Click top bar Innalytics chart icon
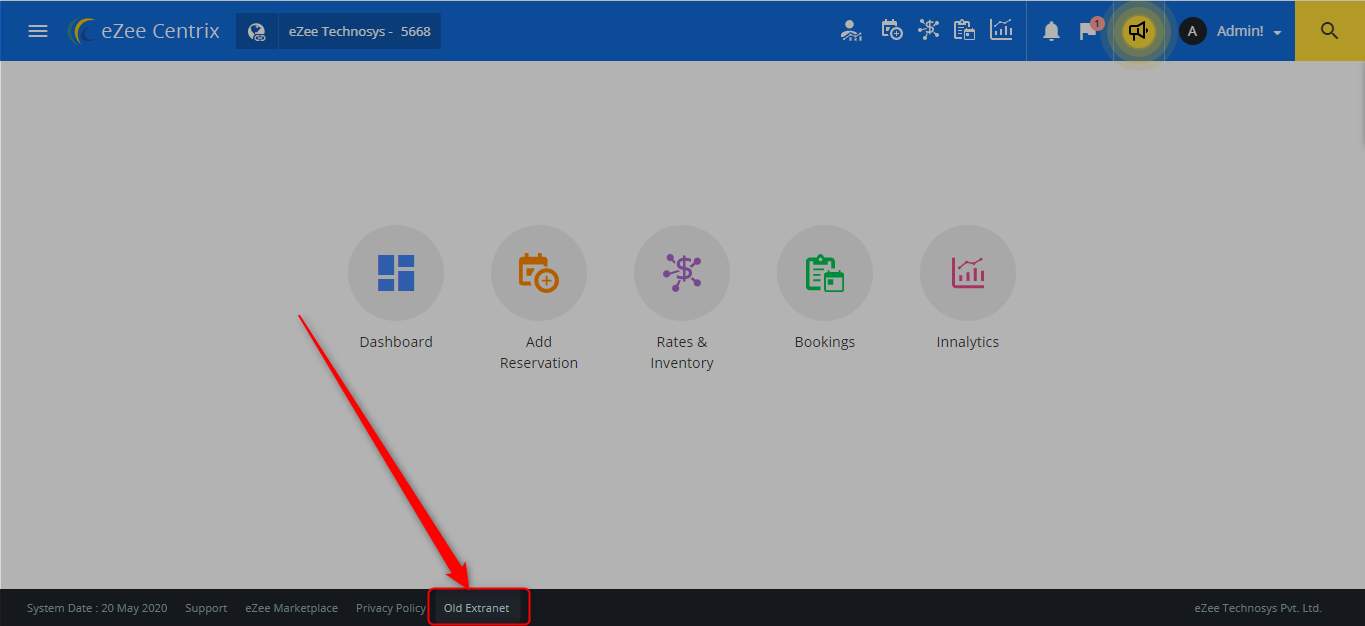 pos(1001,30)
